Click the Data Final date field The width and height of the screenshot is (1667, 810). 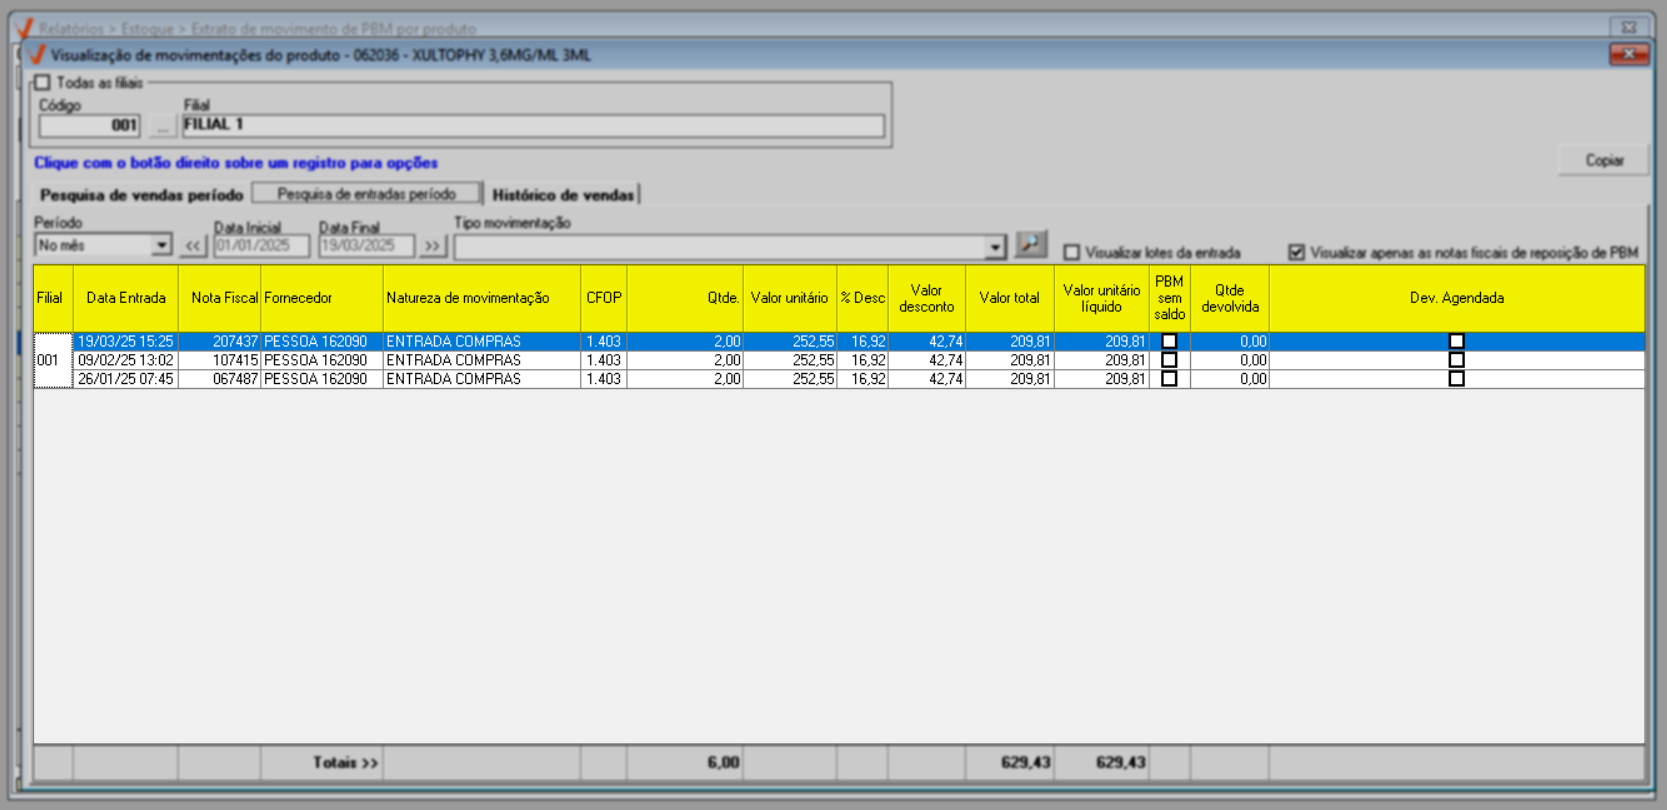(x=365, y=246)
